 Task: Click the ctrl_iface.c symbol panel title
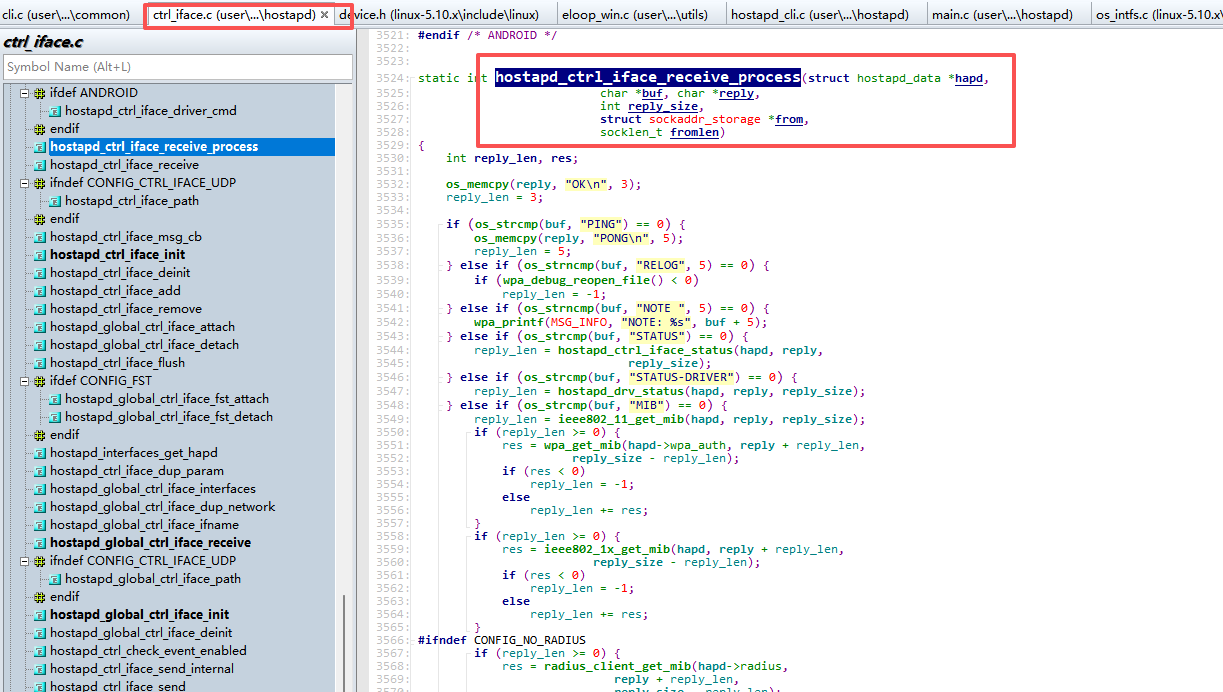pyautogui.click(x=43, y=43)
